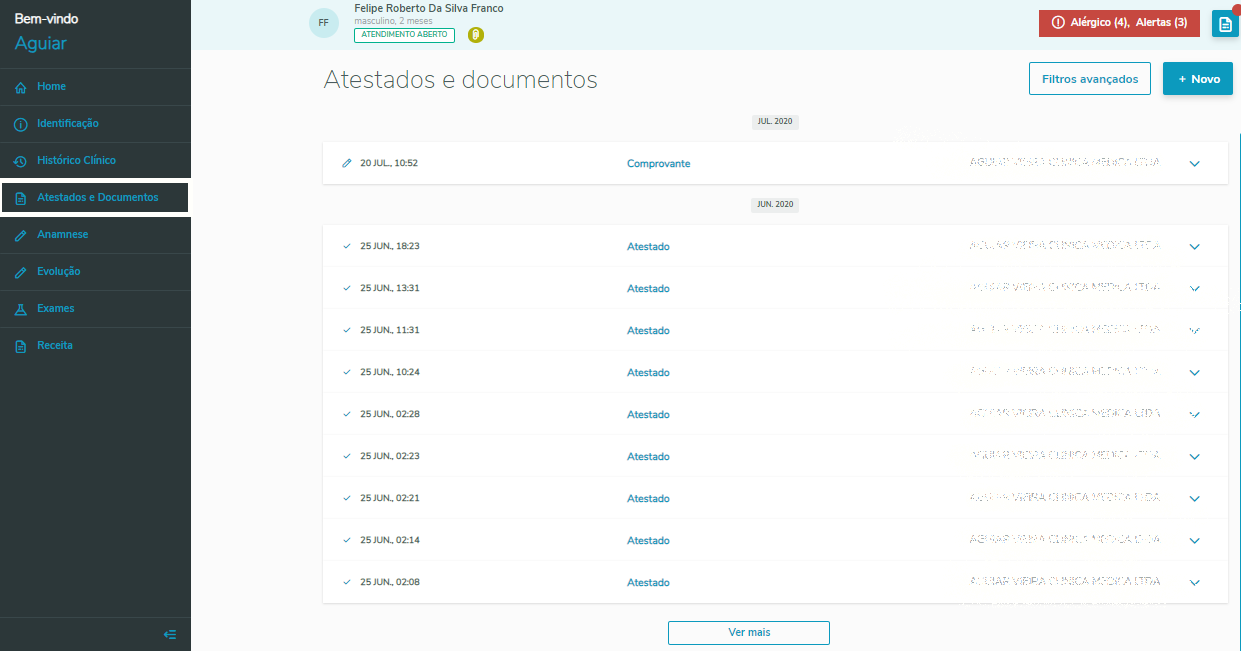Select Evolução in the sidebar
Image resolution: width=1241 pixels, height=651 pixels.
(x=57, y=271)
